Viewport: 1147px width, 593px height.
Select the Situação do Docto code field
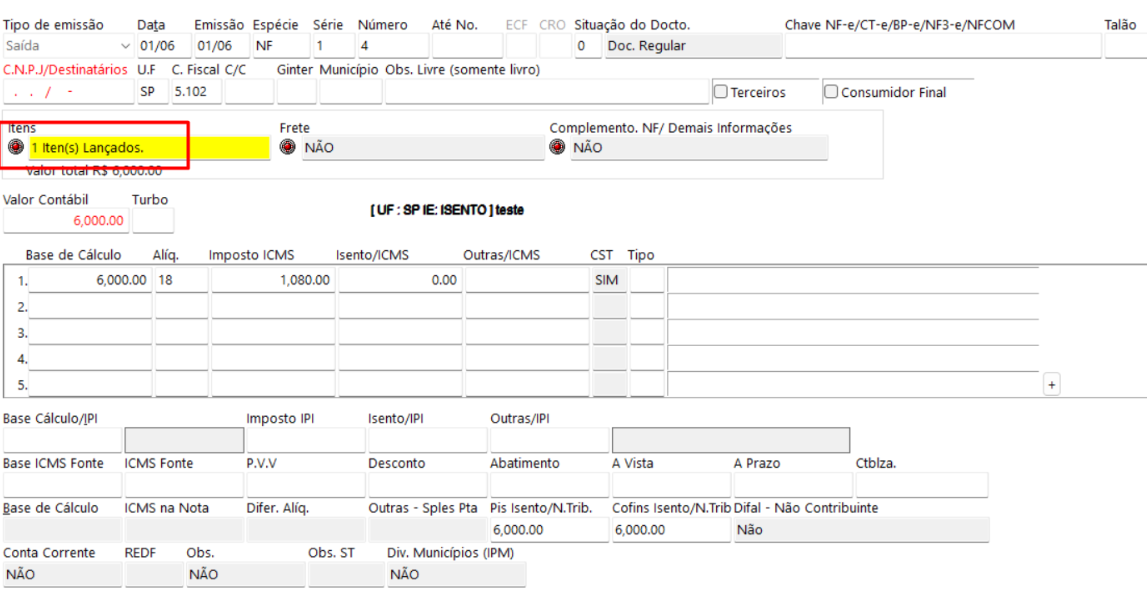(588, 45)
